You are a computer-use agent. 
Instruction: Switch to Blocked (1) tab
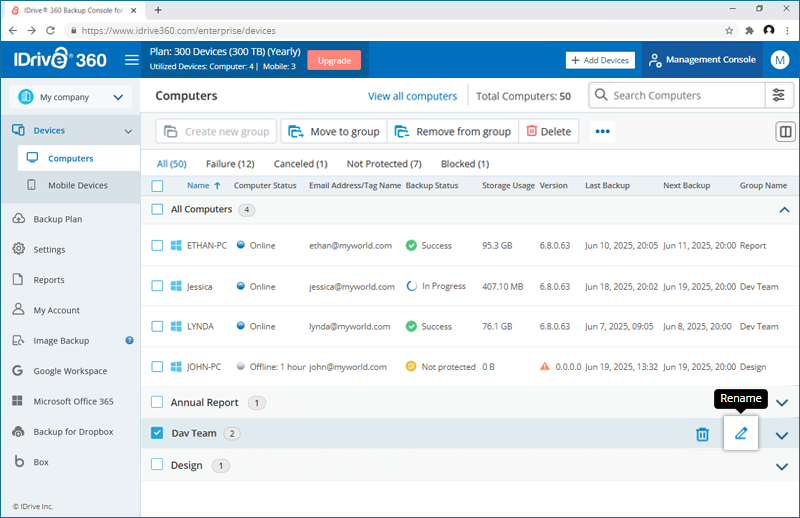465,164
